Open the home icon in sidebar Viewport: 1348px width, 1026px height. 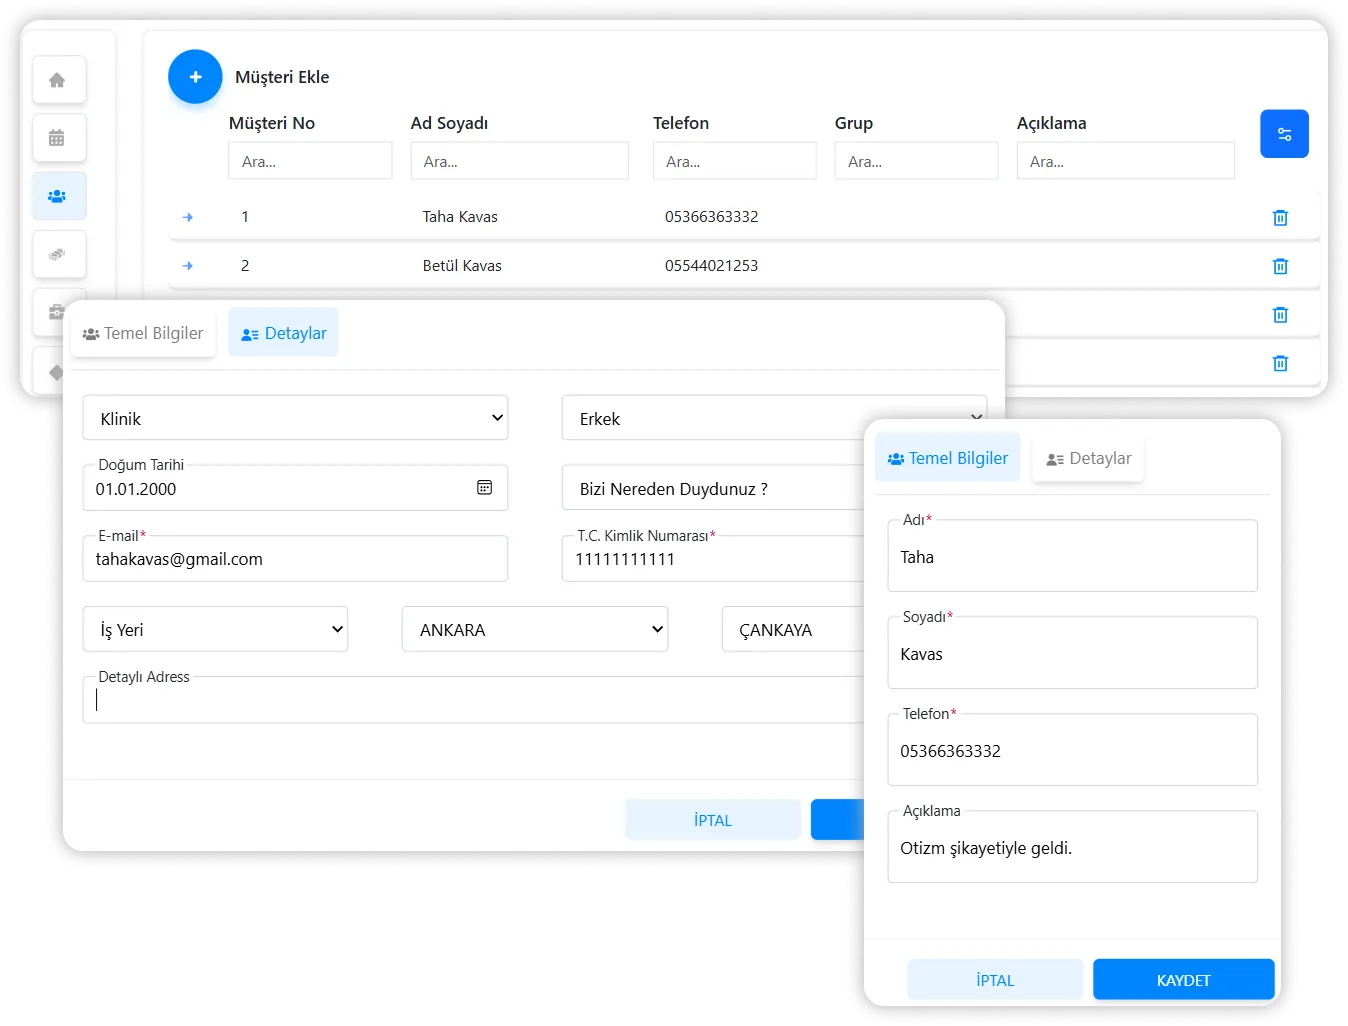tap(58, 80)
